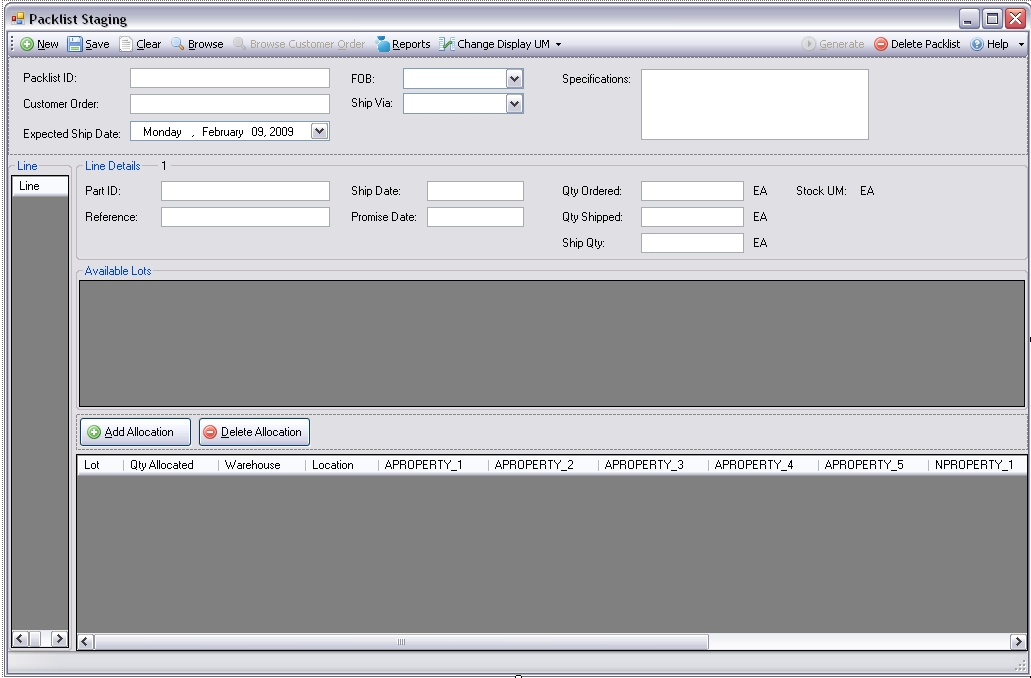The width and height of the screenshot is (1031, 678).
Task: Click the right scroll arrow of allocation grid
Action: pyautogui.click(x=1018, y=642)
